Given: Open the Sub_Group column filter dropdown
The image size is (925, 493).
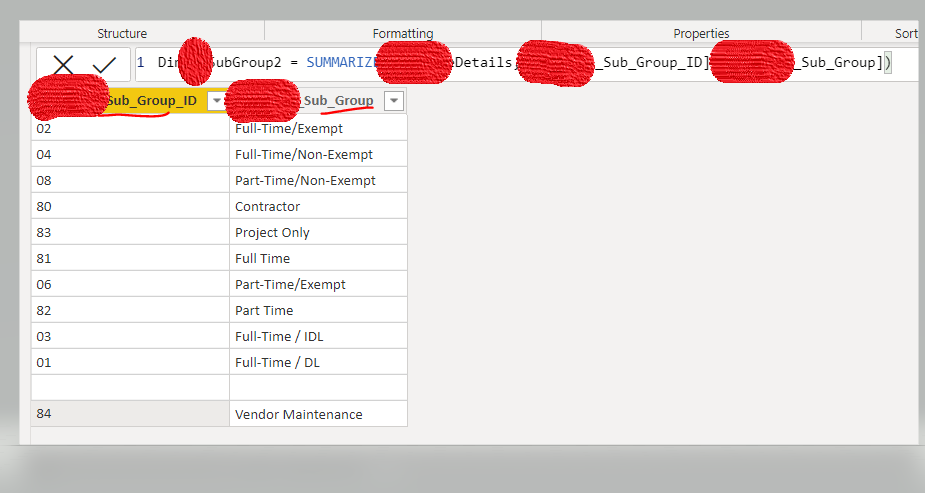Looking at the screenshot, I should [x=393, y=101].
